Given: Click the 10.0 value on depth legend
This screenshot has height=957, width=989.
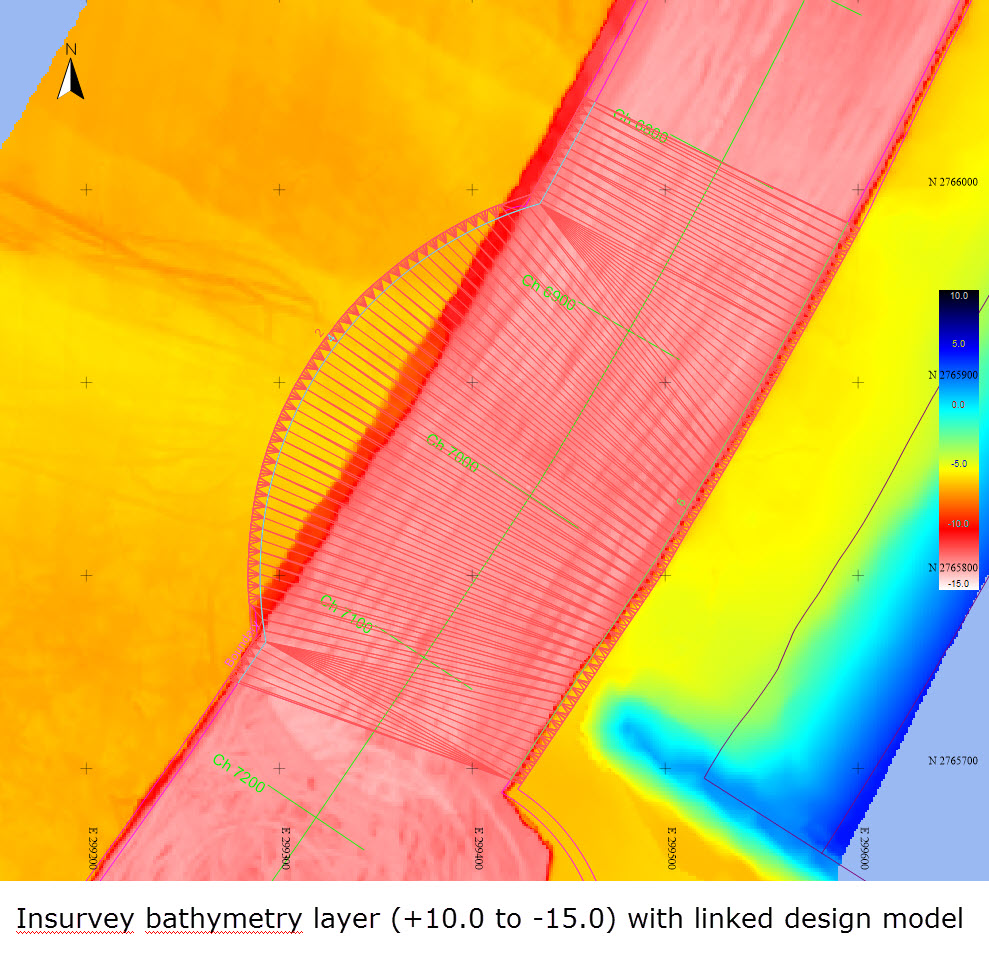Looking at the screenshot, I should coord(959,296).
